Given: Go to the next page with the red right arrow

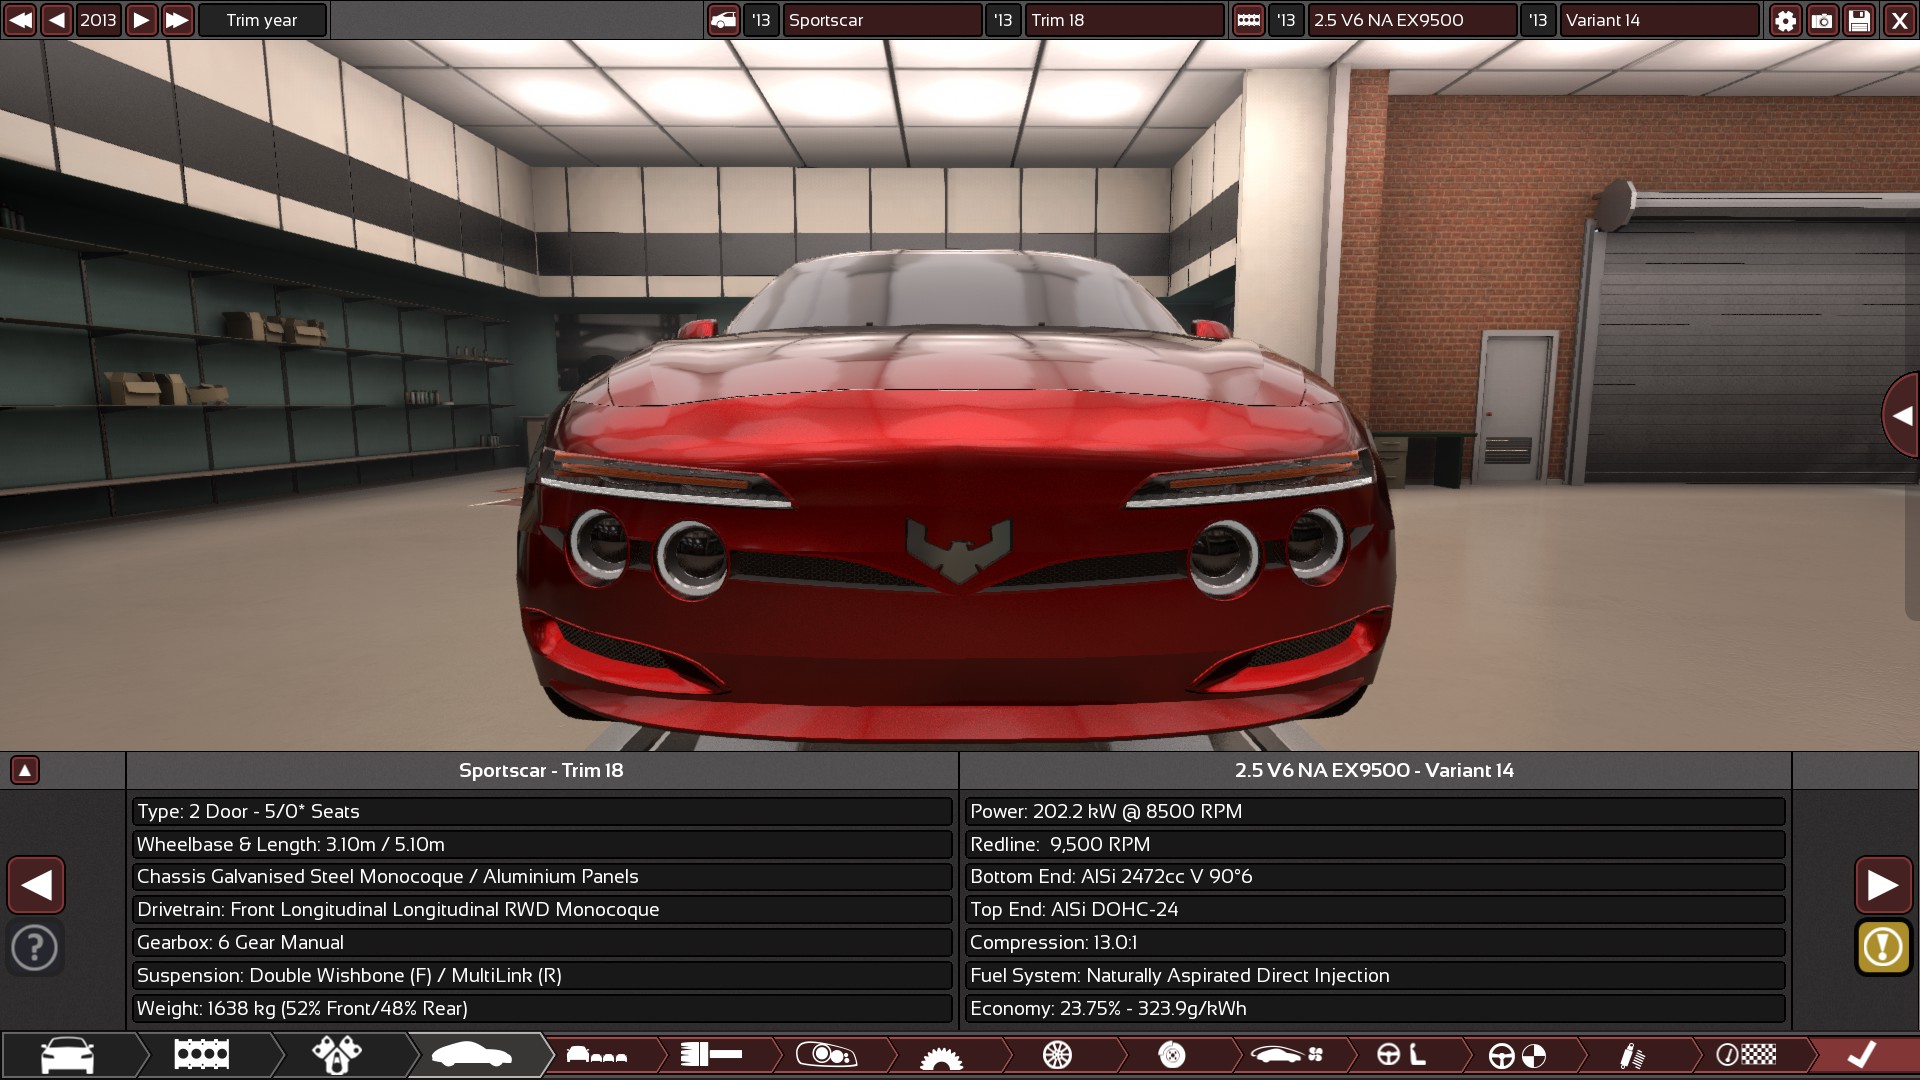Looking at the screenshot, I should pos(1883,885).
